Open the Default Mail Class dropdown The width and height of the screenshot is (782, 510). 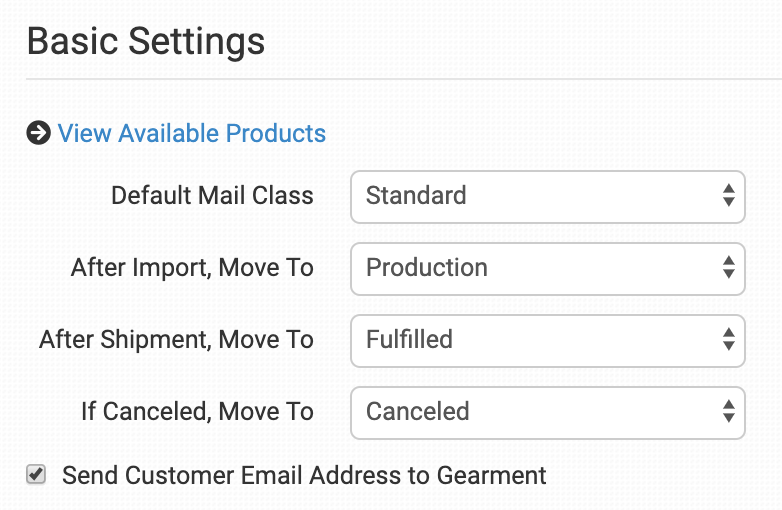[x=547, y=196]
